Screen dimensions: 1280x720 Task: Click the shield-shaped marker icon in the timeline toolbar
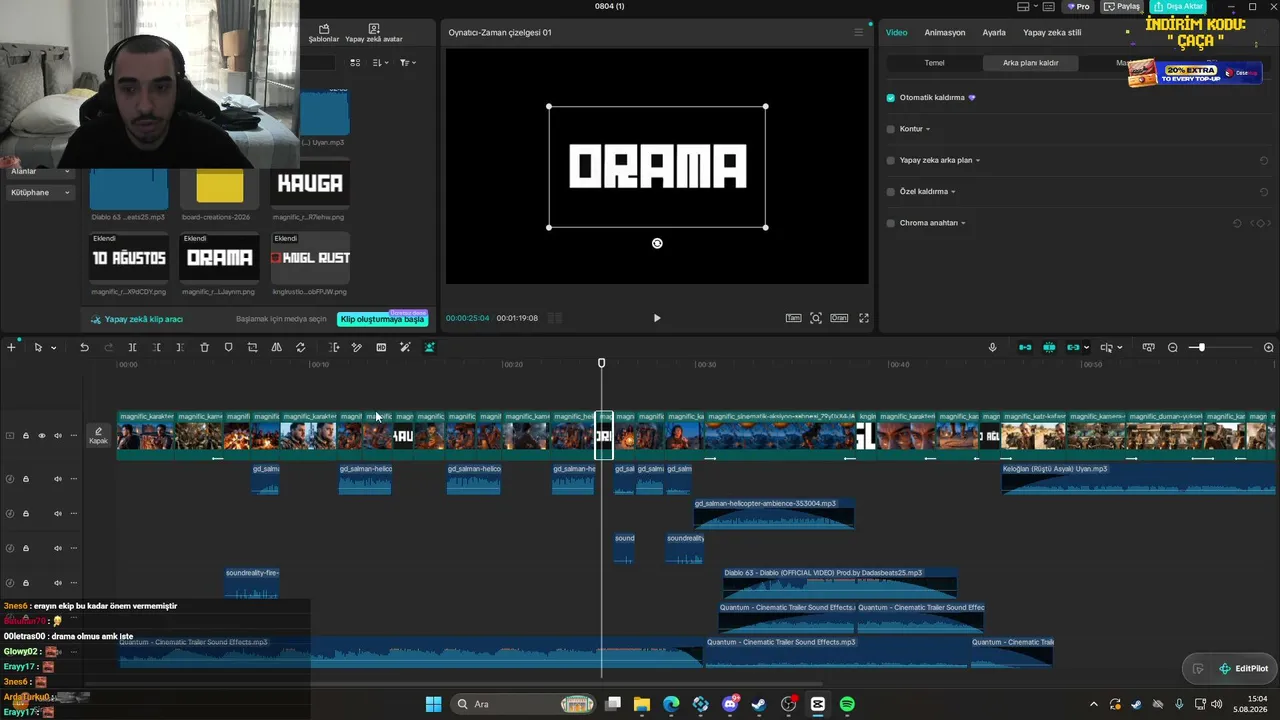tap(228, 347)
